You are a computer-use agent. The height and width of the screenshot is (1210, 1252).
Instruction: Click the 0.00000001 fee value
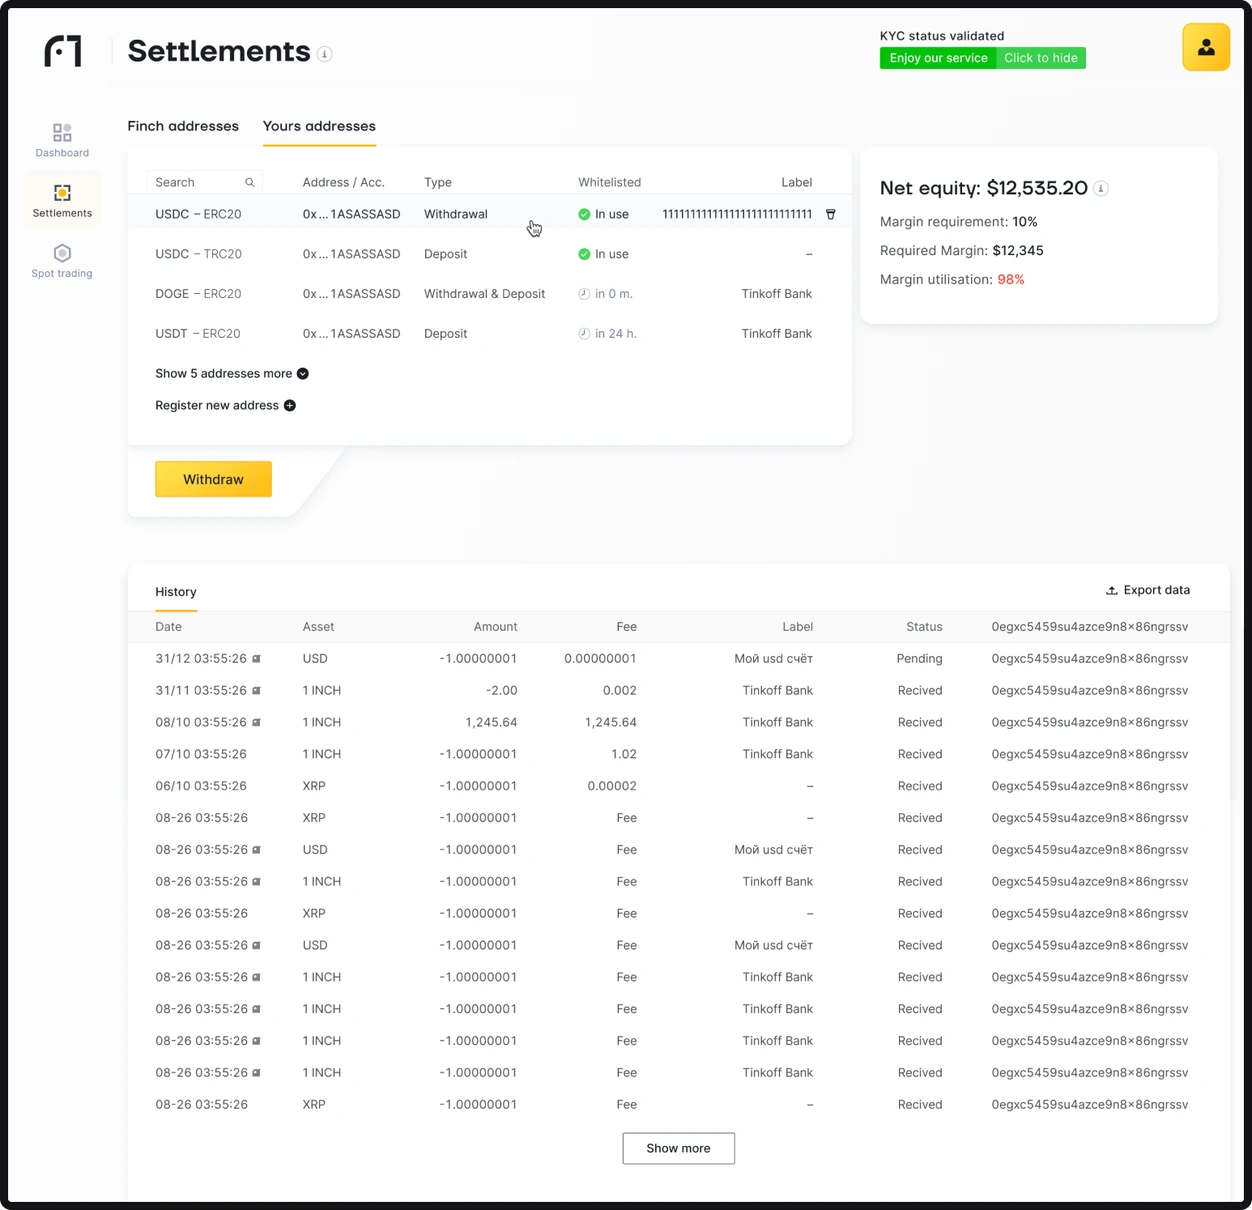click(x=600, y=659)
